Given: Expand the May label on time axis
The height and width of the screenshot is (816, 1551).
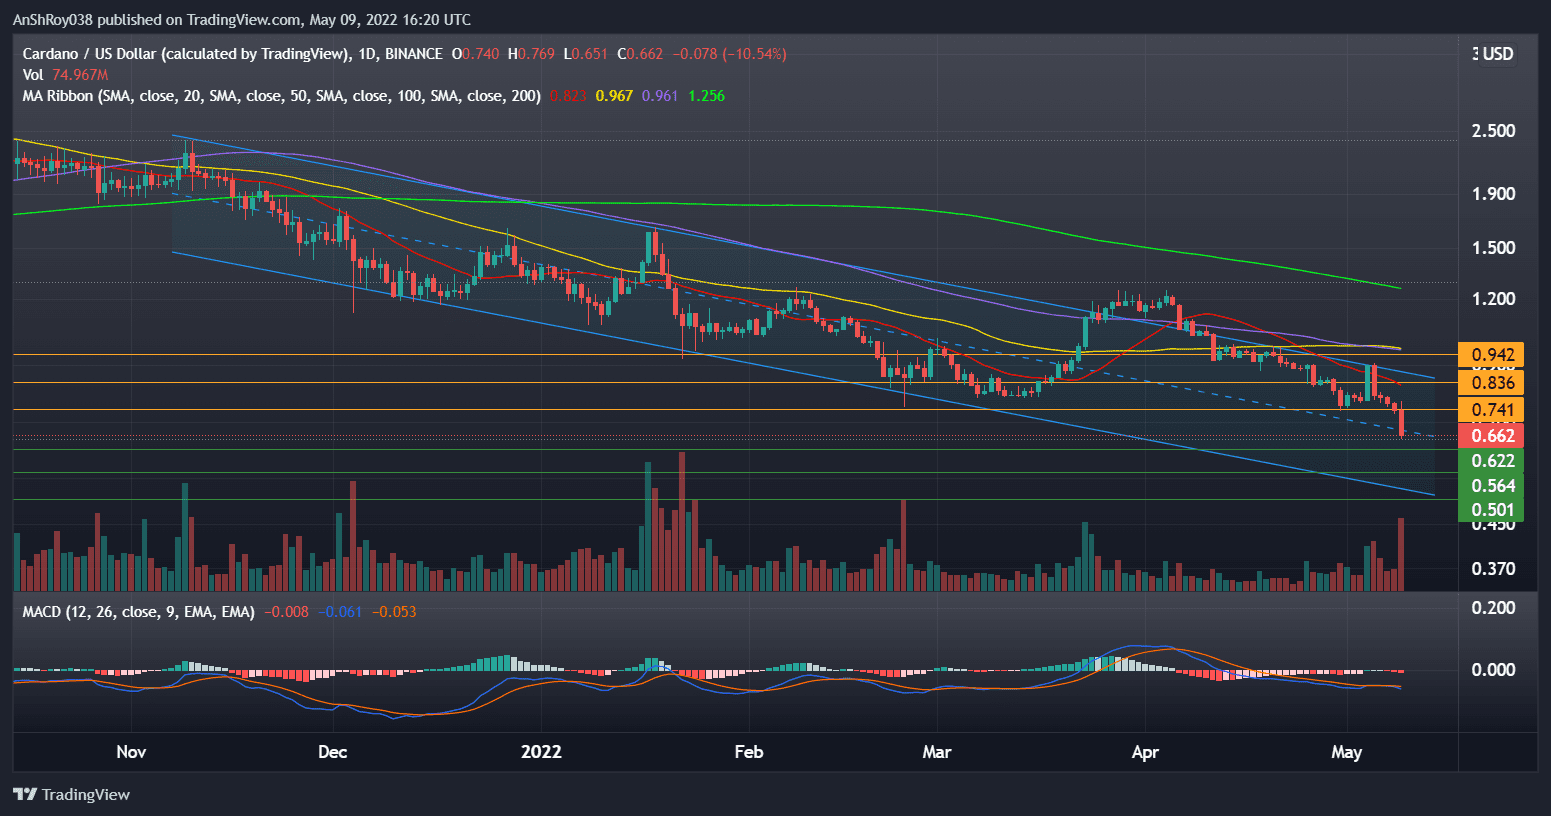Looking at the screenshot, I should (x=1347, y=752).
